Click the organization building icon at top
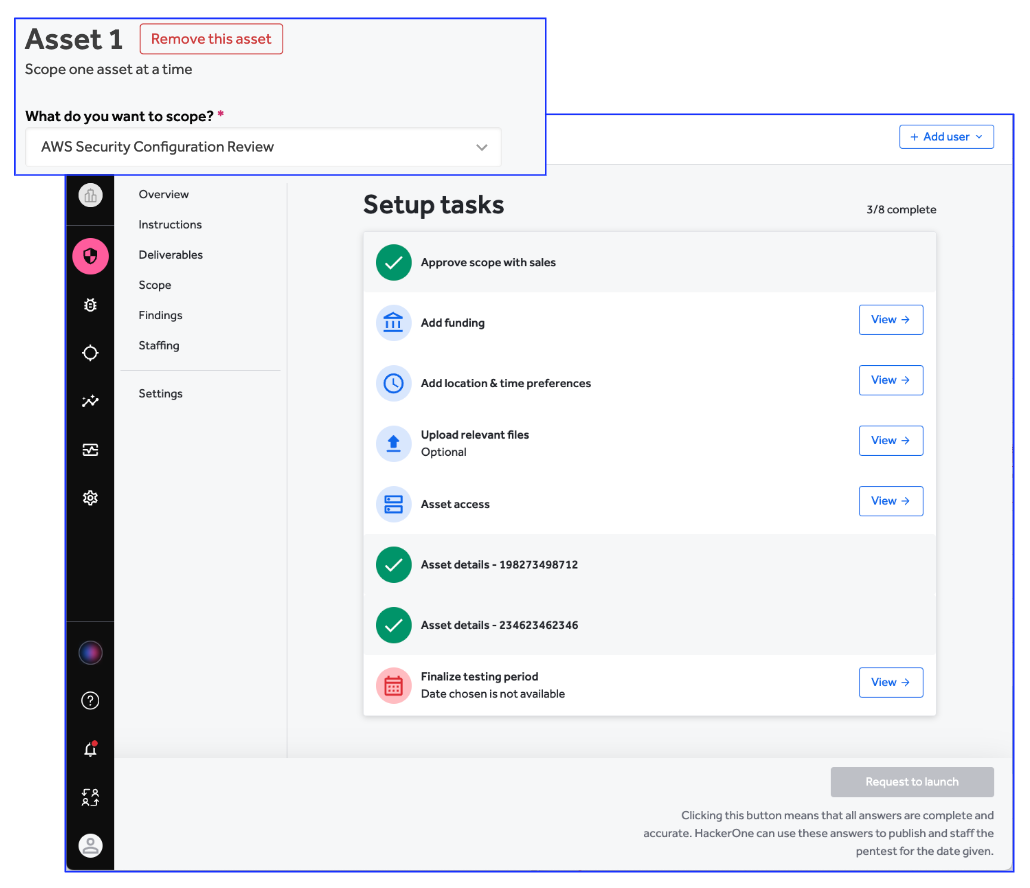The height and width of the screenshot is (888, 1030). click(x=90, y=195)
